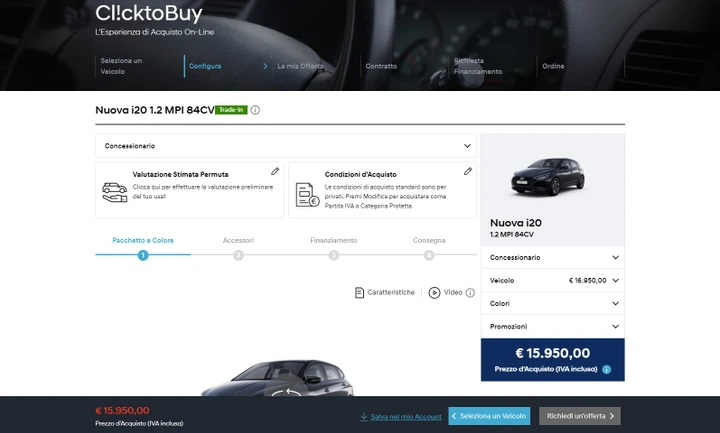Screen dimensions: 720x433
Task: Expand the main Concessionario dropdown
Action: 286,146
